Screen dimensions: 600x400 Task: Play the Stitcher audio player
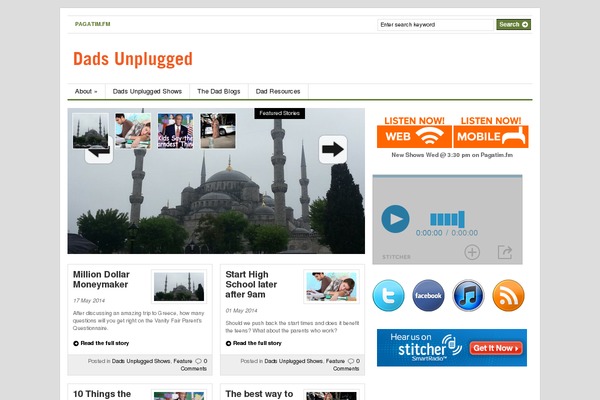tap(395, 219)
